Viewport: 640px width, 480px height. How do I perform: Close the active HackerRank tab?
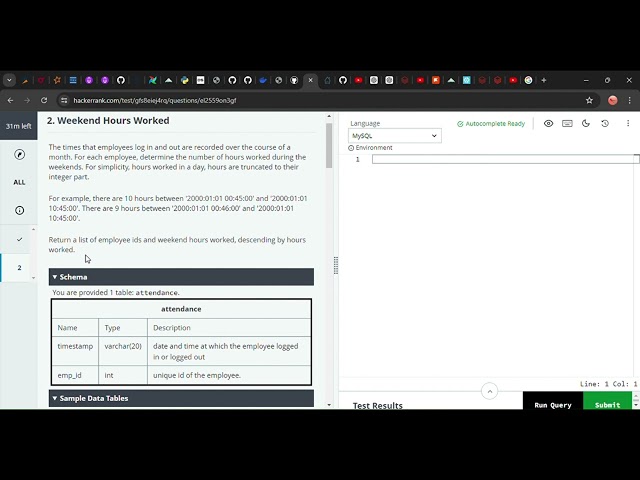click(310, 80)
